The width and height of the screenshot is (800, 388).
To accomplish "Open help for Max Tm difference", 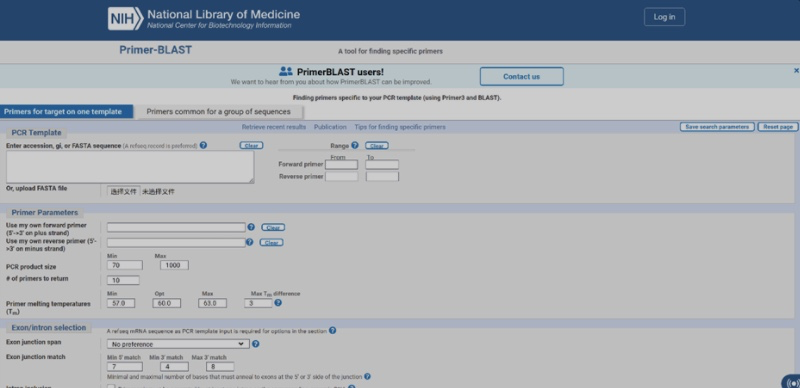I will pos(278,303).
